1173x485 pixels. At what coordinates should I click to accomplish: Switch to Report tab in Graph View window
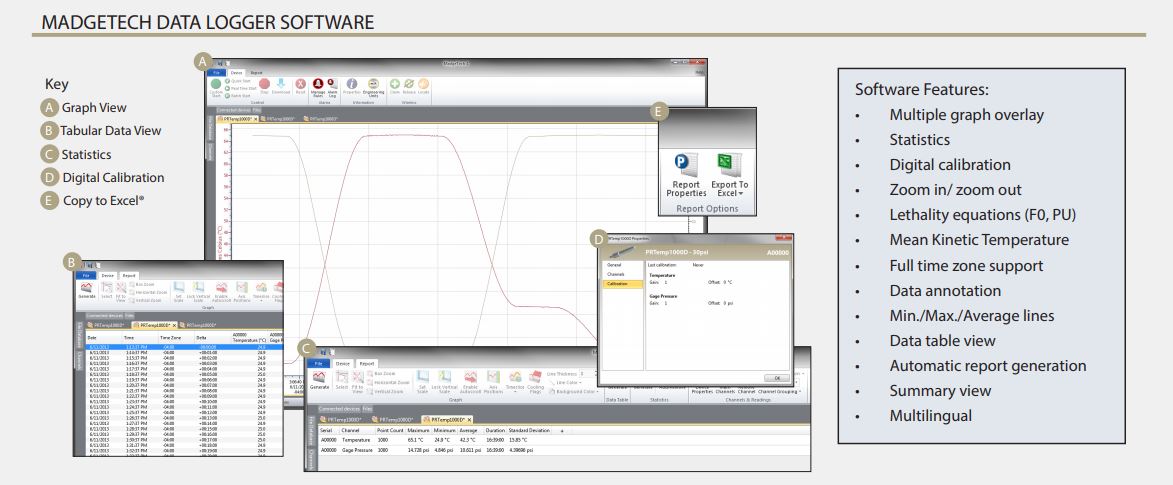coord(257,73)
